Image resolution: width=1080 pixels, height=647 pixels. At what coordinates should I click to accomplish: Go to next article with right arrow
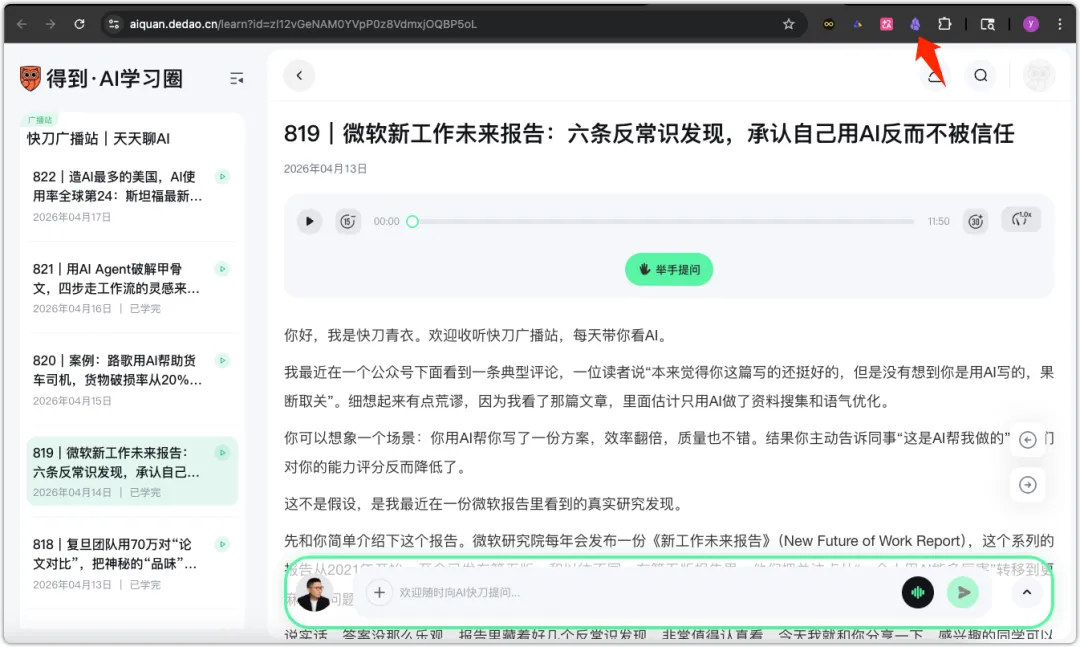[x=1027, y=485]
